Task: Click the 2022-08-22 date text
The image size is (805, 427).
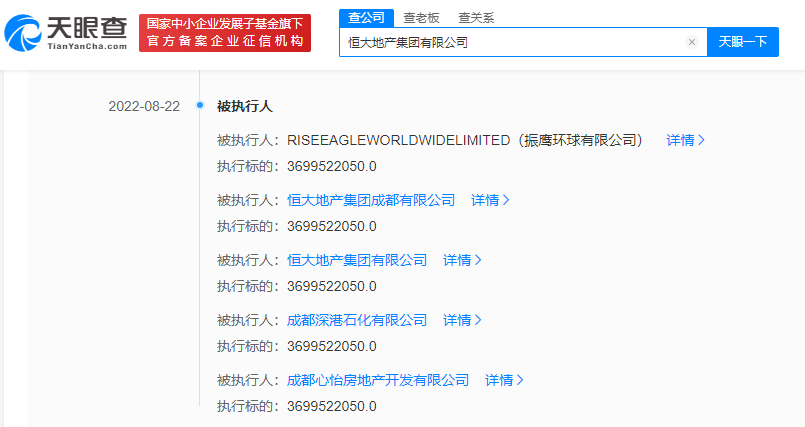Action: pos(144,106)
